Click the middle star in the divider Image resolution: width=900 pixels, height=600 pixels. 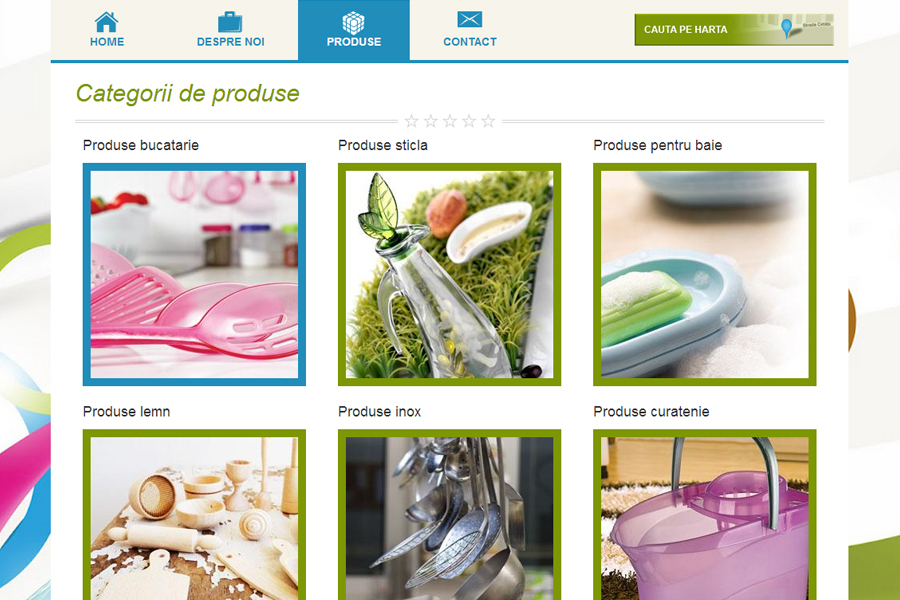coord(450,121)
